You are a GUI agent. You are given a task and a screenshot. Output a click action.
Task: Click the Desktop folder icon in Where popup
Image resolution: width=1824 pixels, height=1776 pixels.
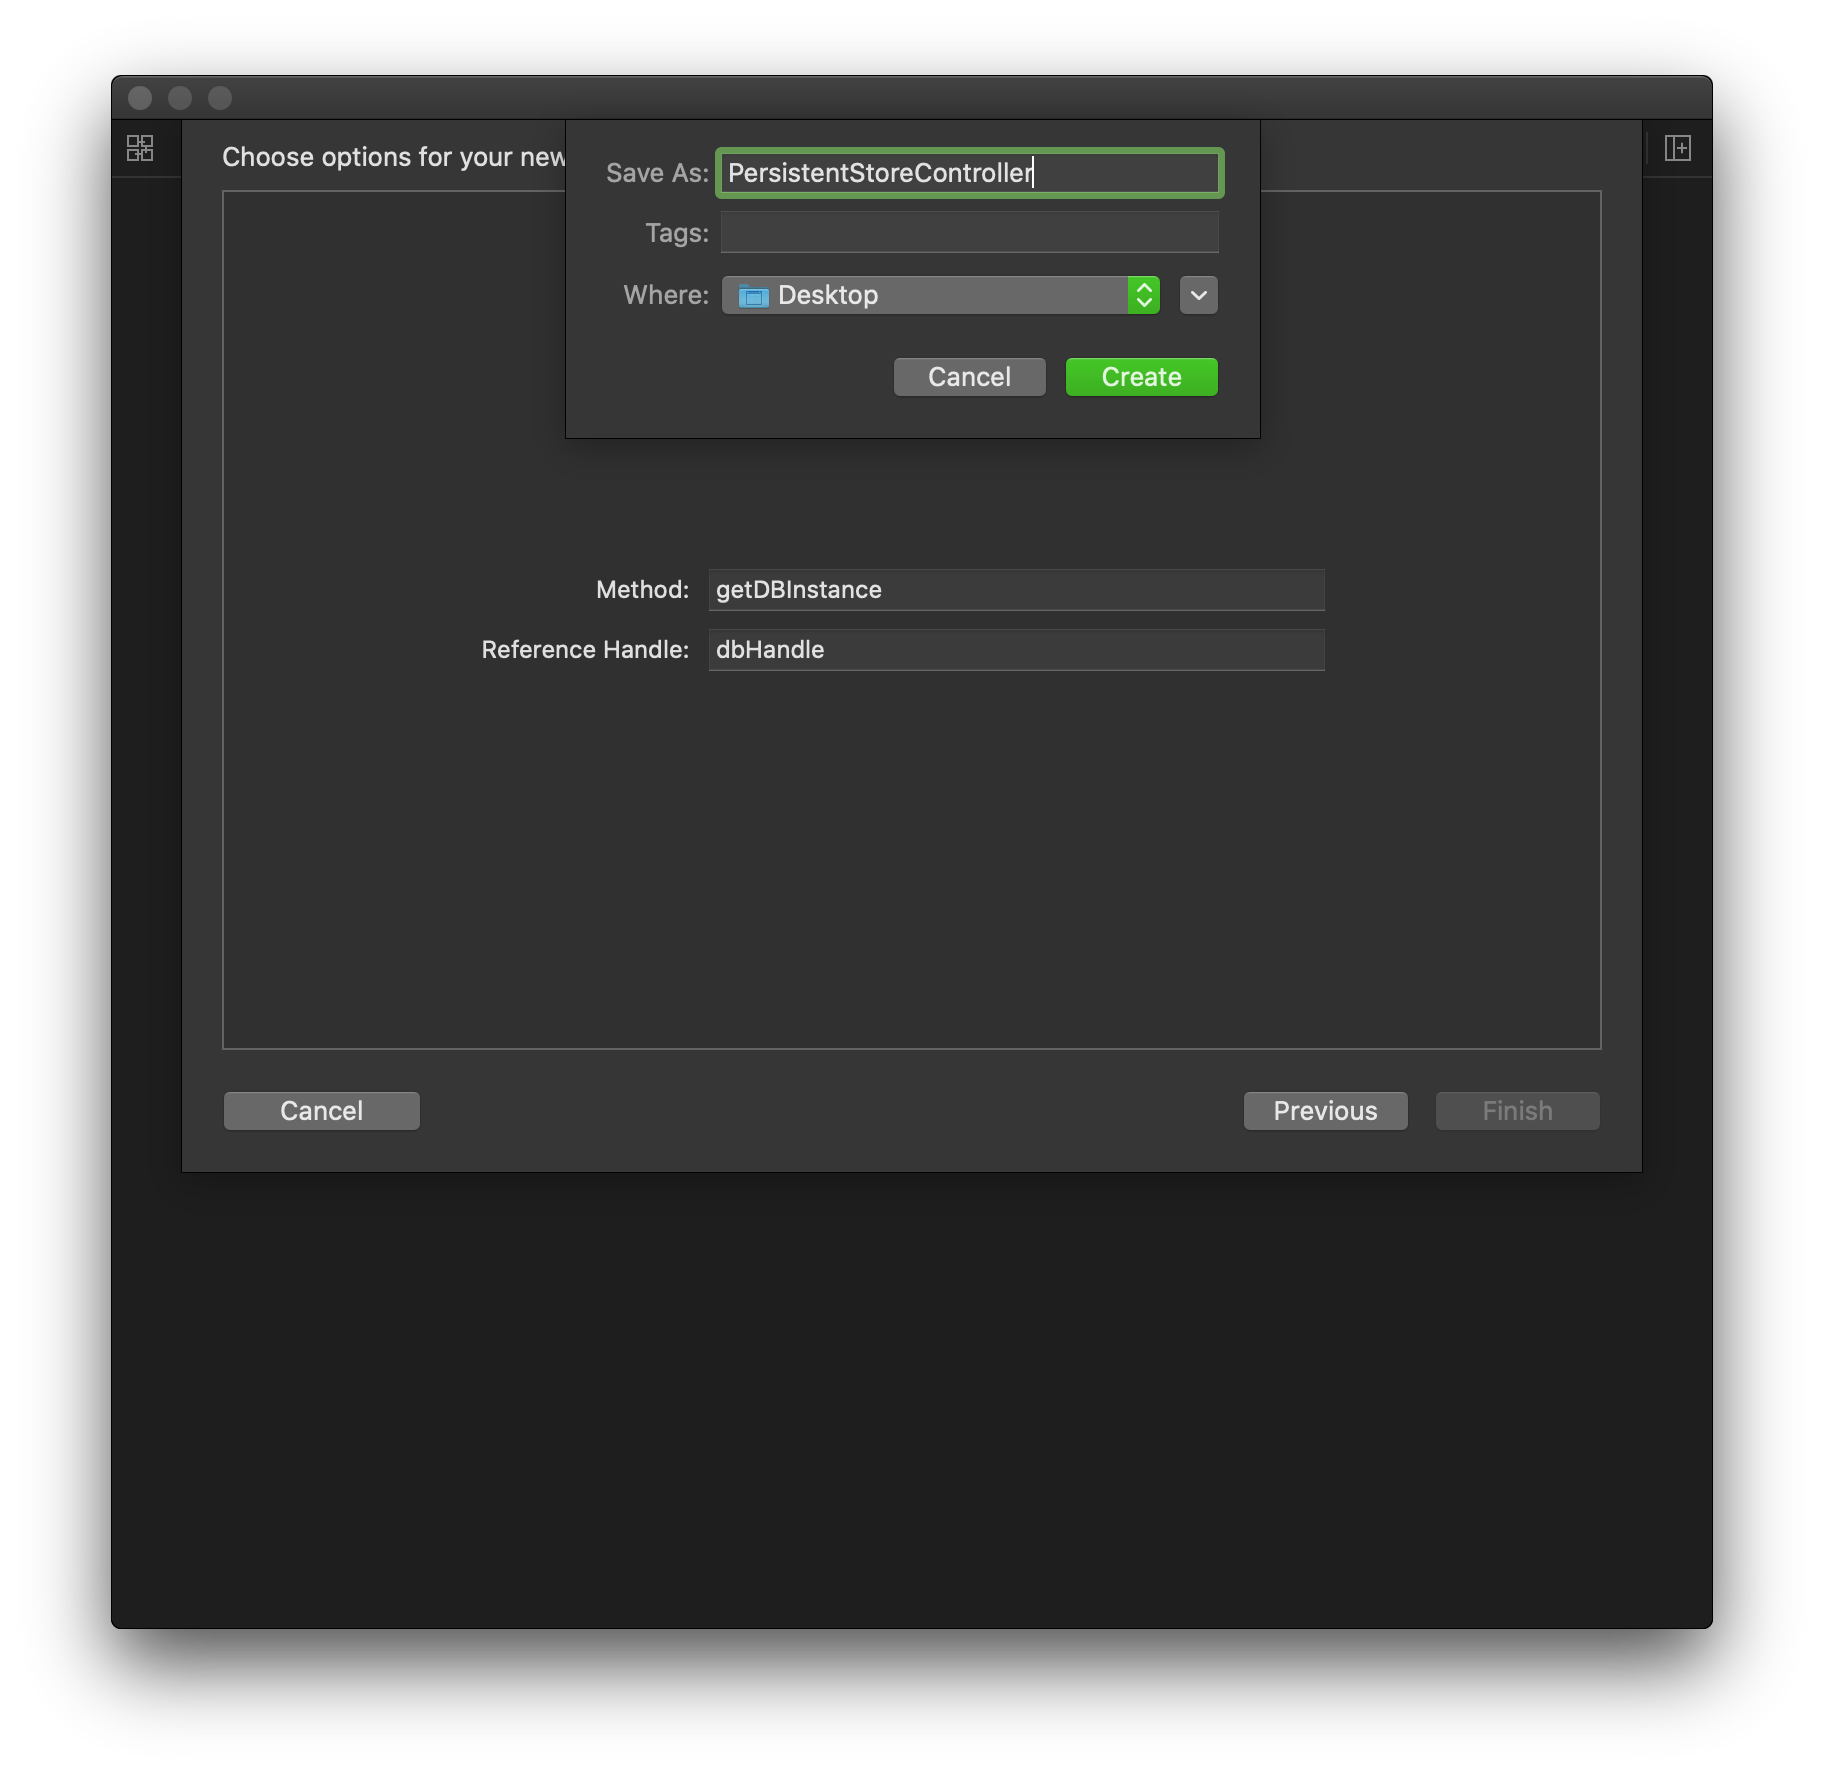pos(753,296)
